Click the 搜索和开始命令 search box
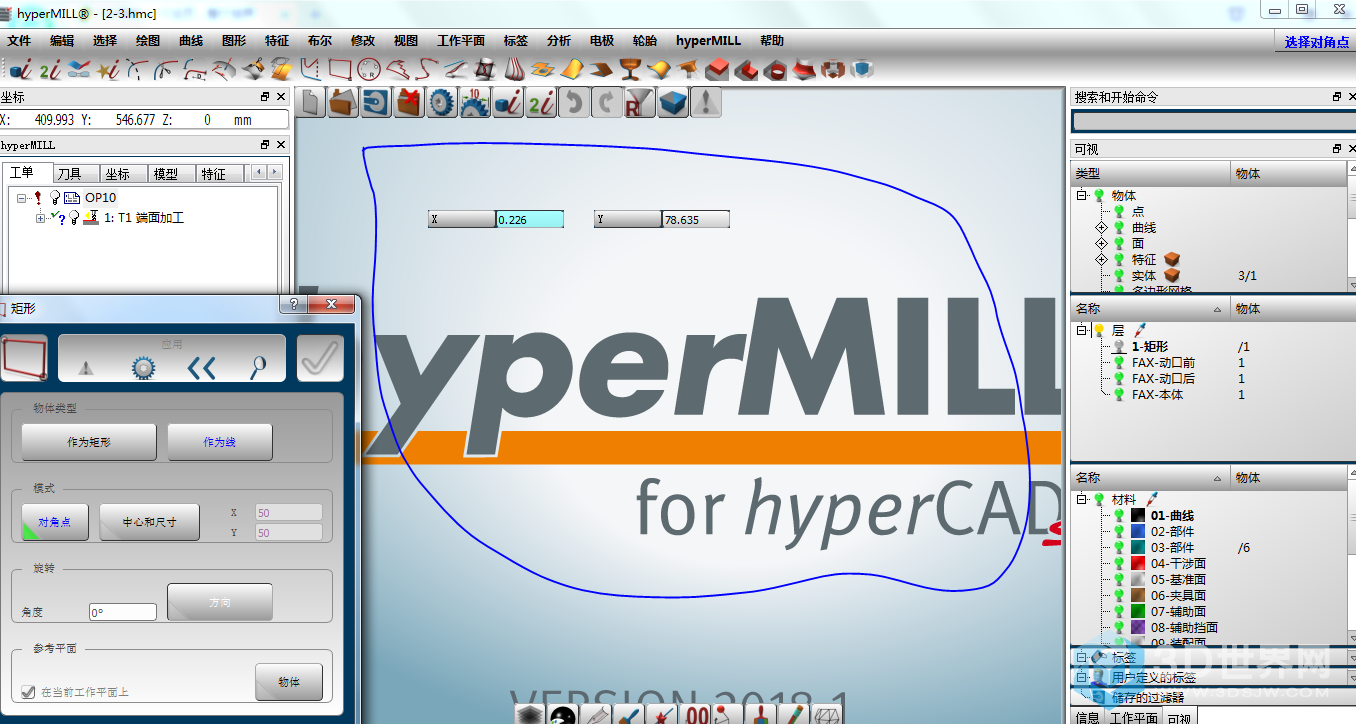This screenshot has width=1356, height=724. pos(1213,121)
